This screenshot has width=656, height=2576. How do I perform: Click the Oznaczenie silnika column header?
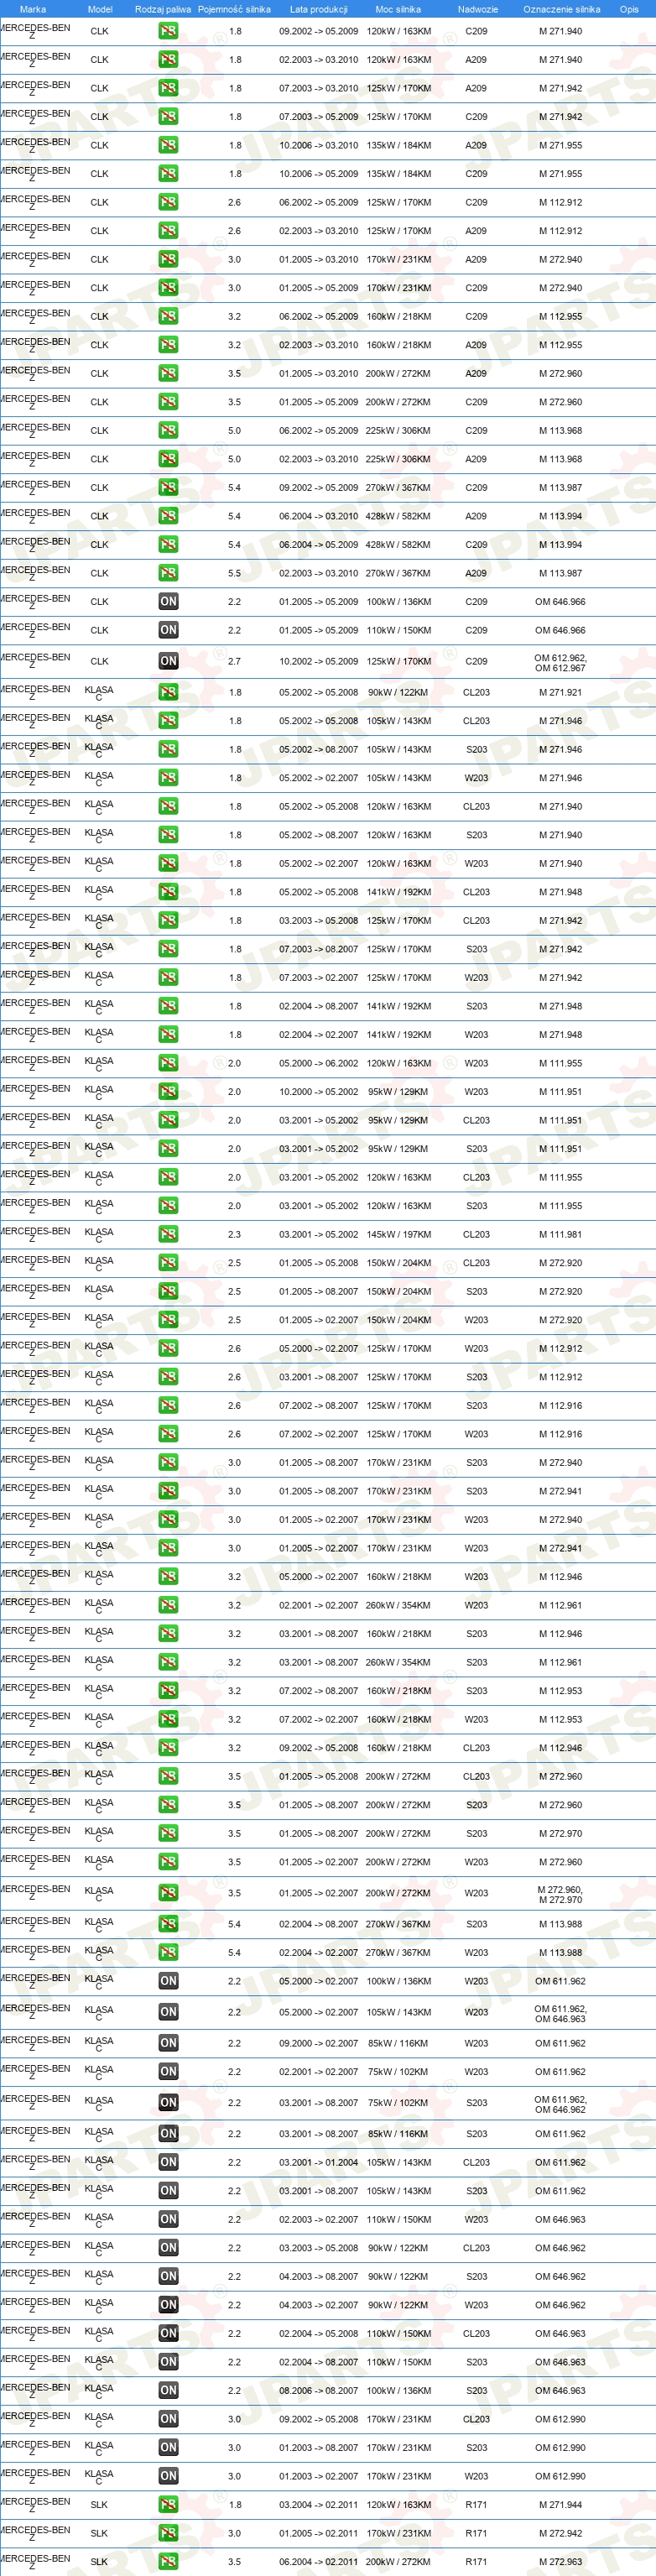(562, 9)
